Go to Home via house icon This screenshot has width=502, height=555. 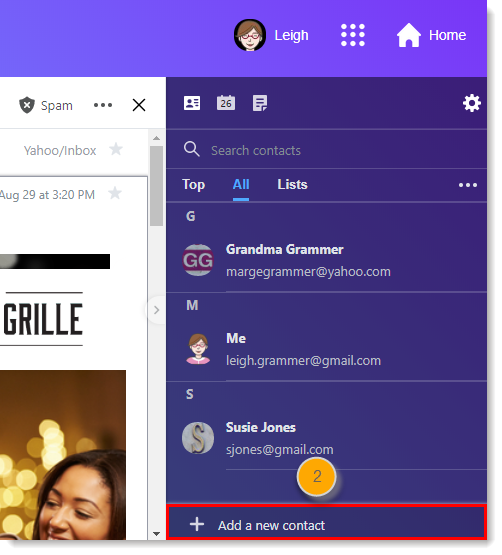click(x=409, y=35)
